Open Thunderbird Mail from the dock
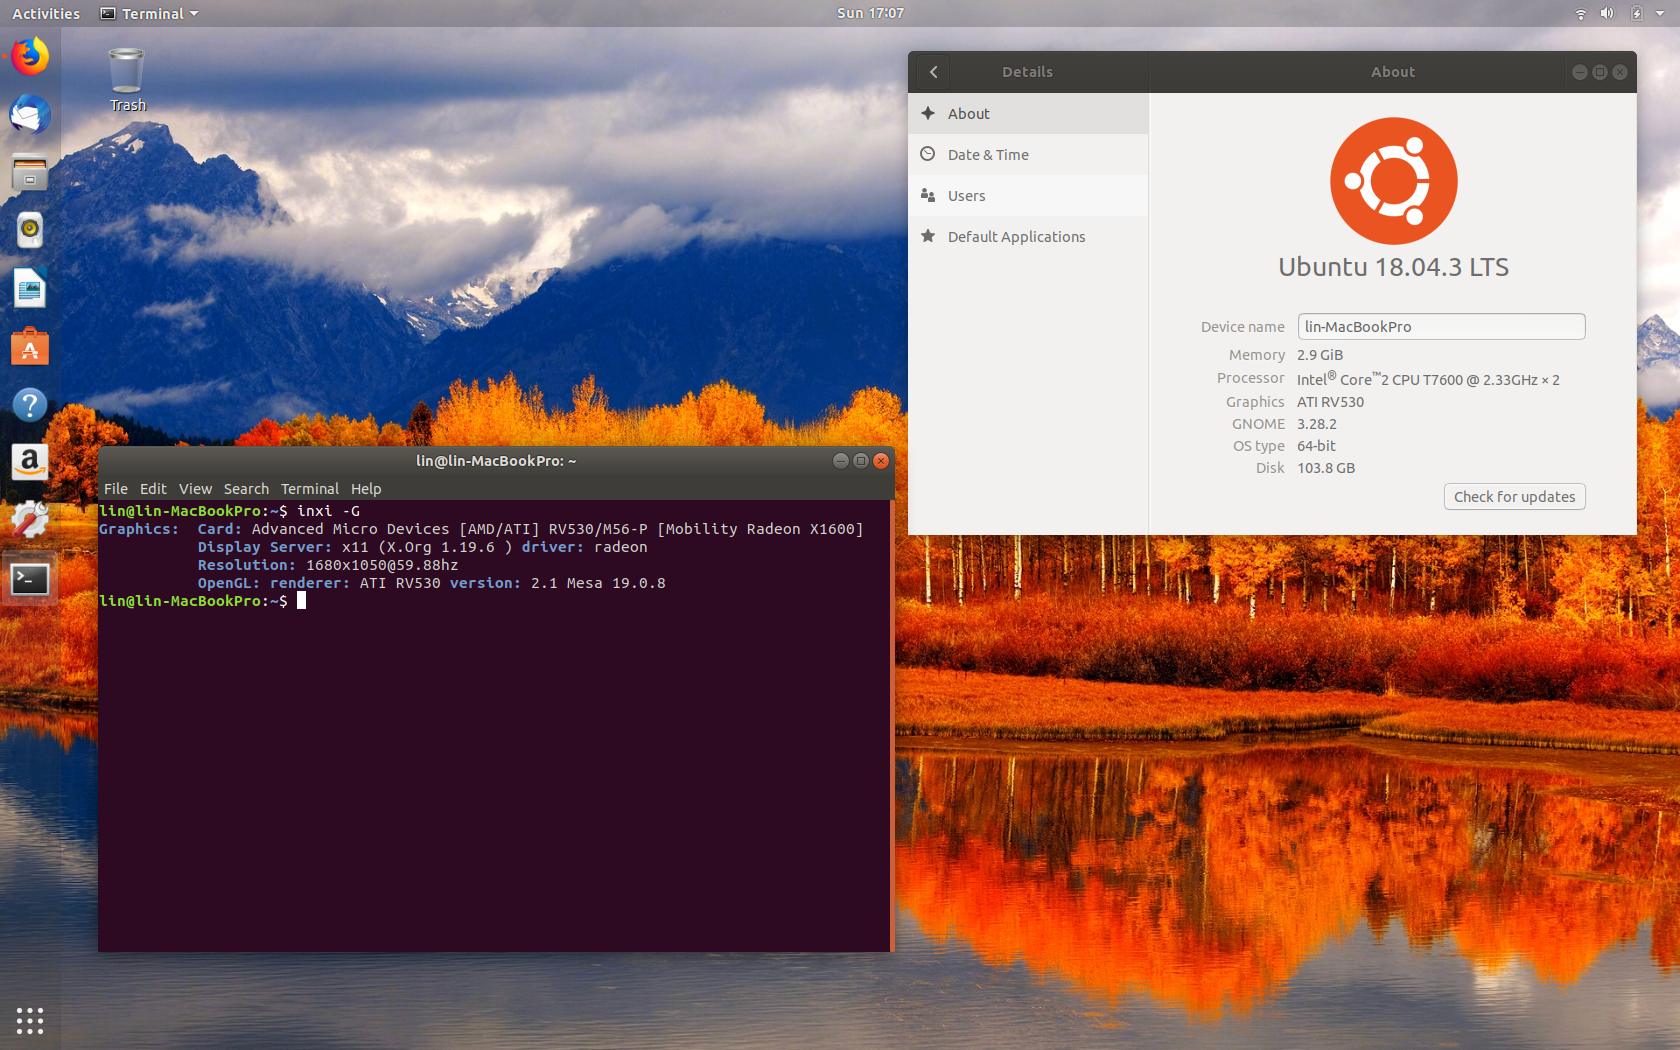The image size is (1680, 1050). coord(30,114)
